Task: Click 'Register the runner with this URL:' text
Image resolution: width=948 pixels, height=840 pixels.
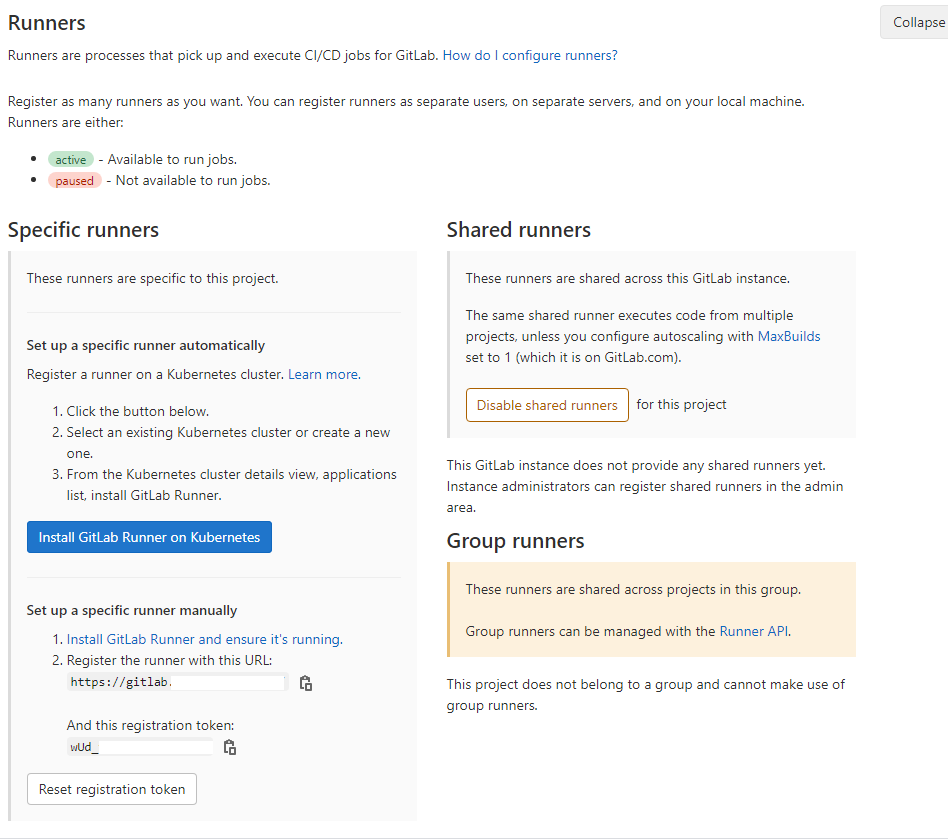Action: click(169, 660)
